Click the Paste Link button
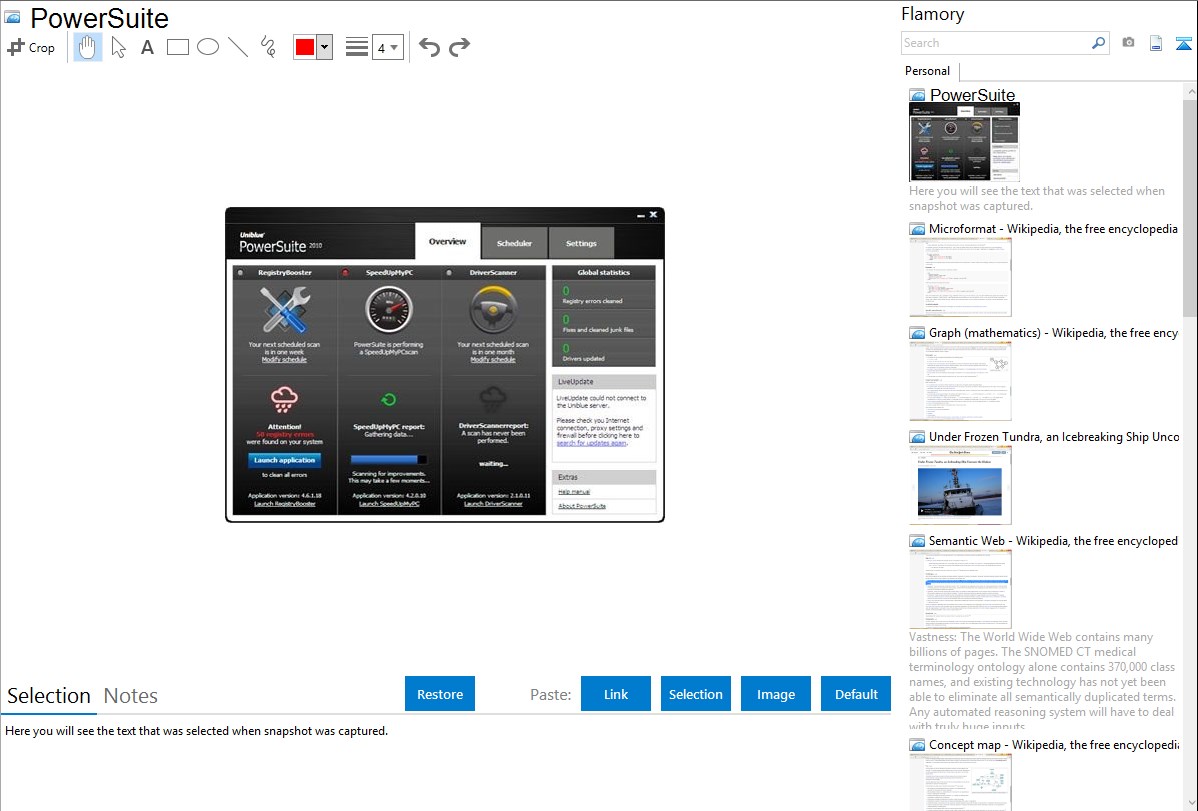 pos(616,694)
